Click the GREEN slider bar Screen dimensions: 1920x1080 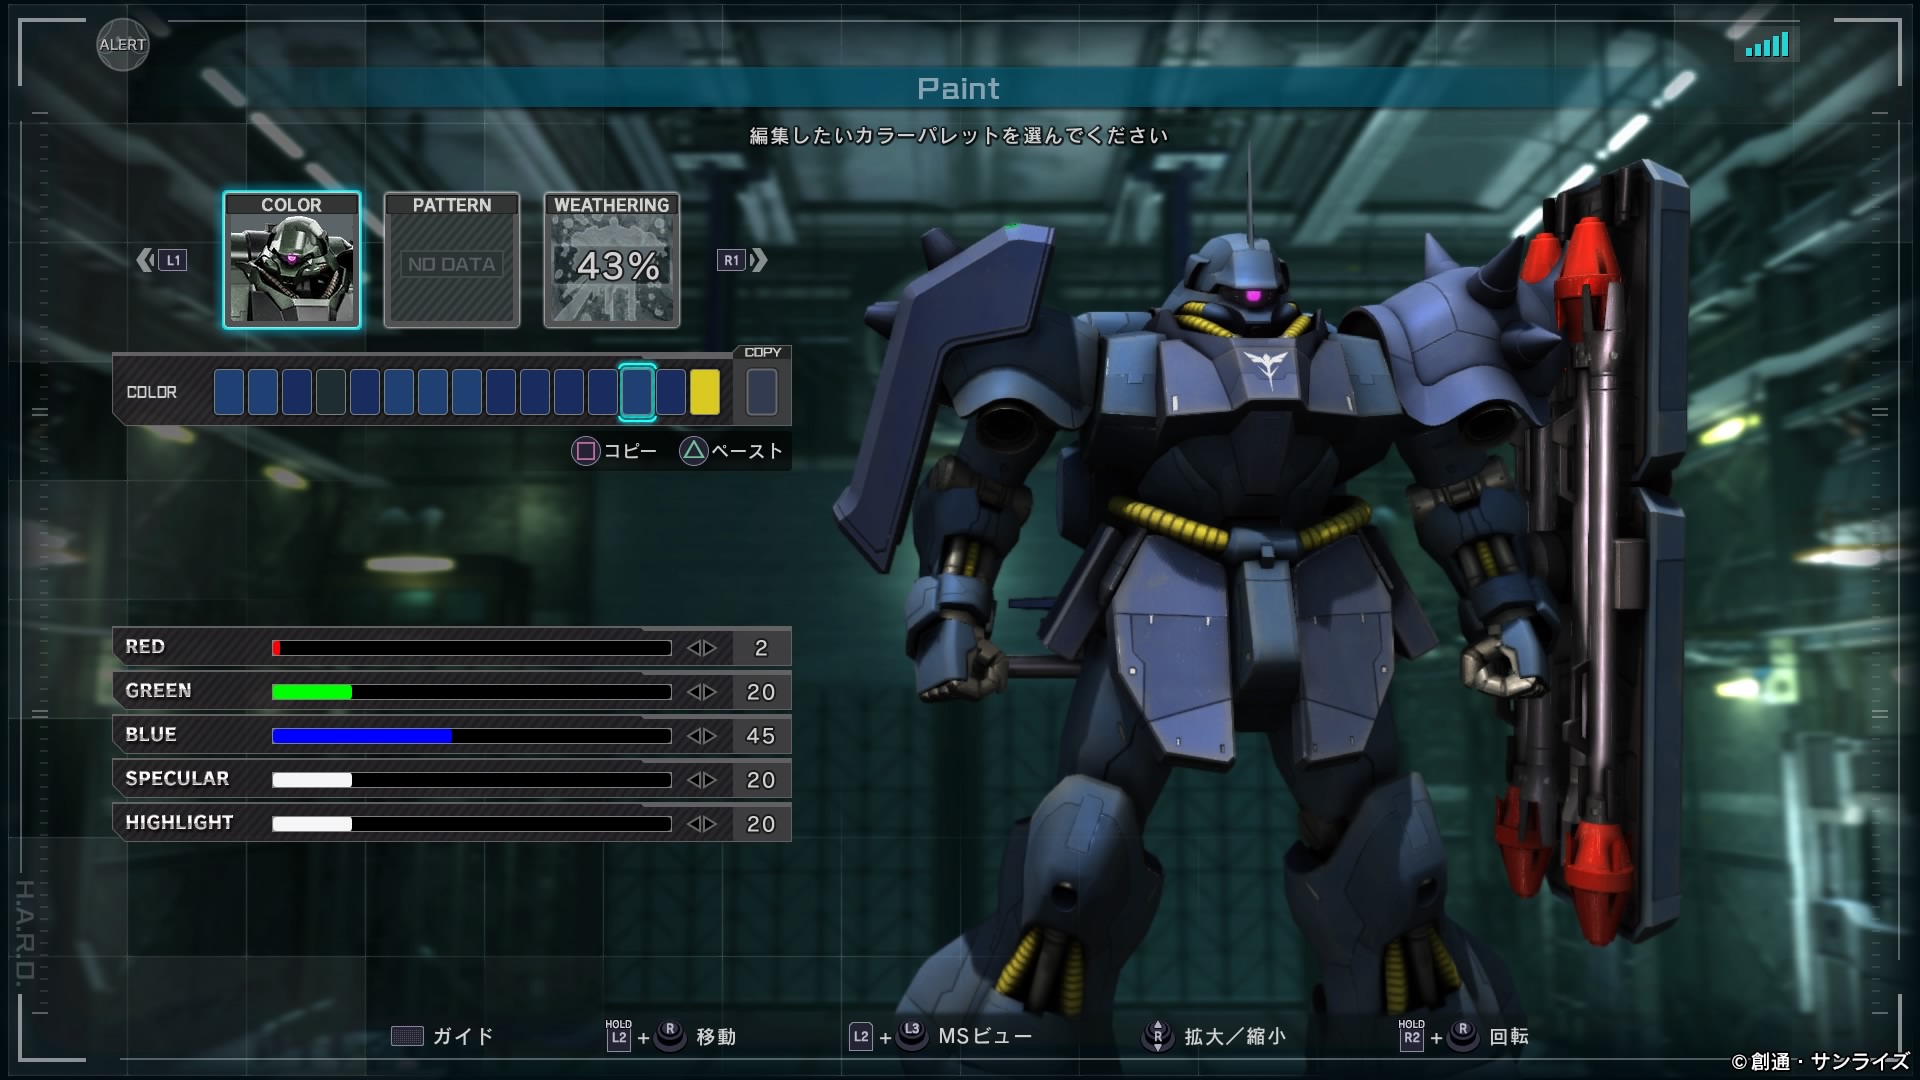pos(471,692)
